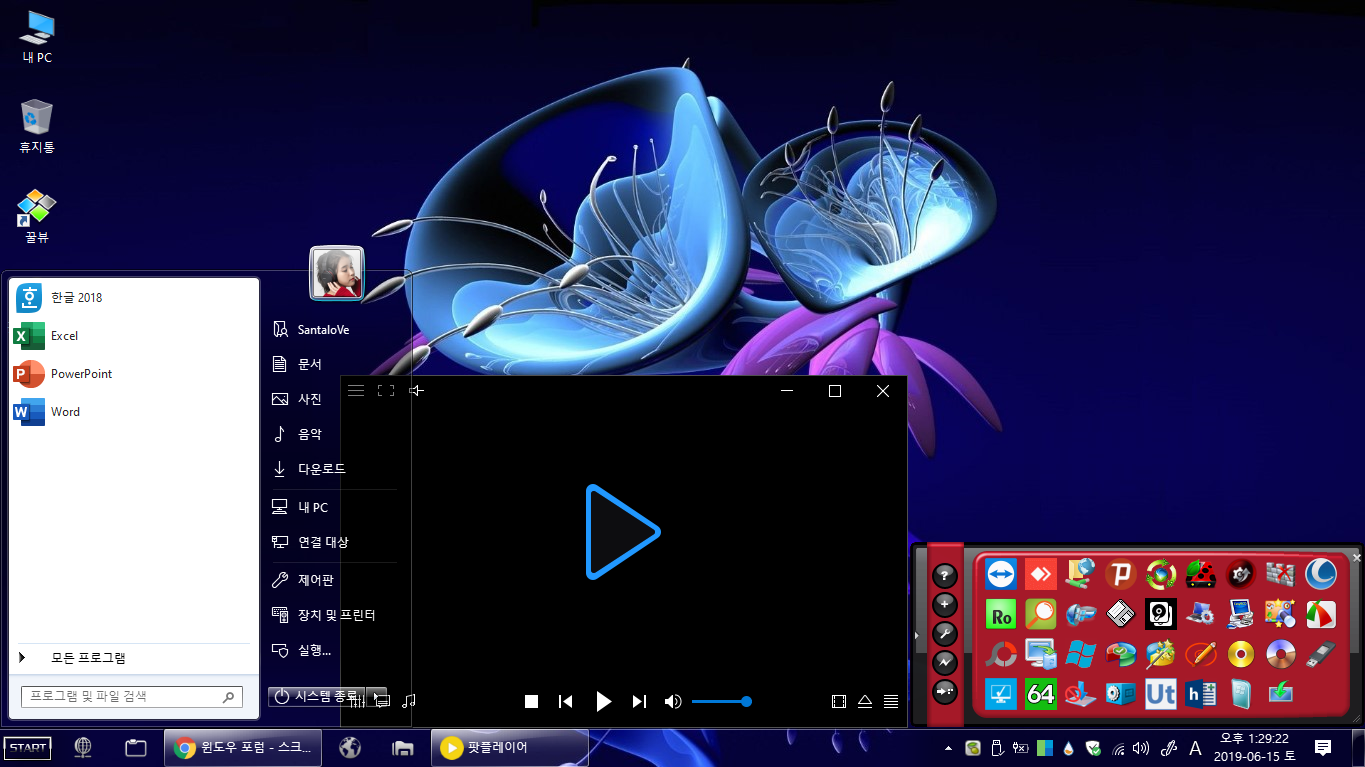
Task: Mute the PotPlayer speaker icon
Action: (x=673, y=702)
